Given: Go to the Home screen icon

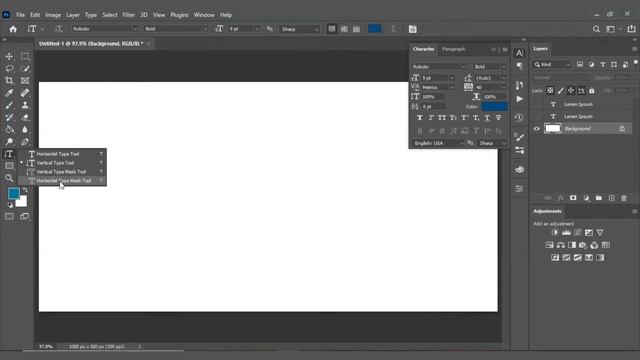Looking at the screenshot, I should click(x=13, y=29).
